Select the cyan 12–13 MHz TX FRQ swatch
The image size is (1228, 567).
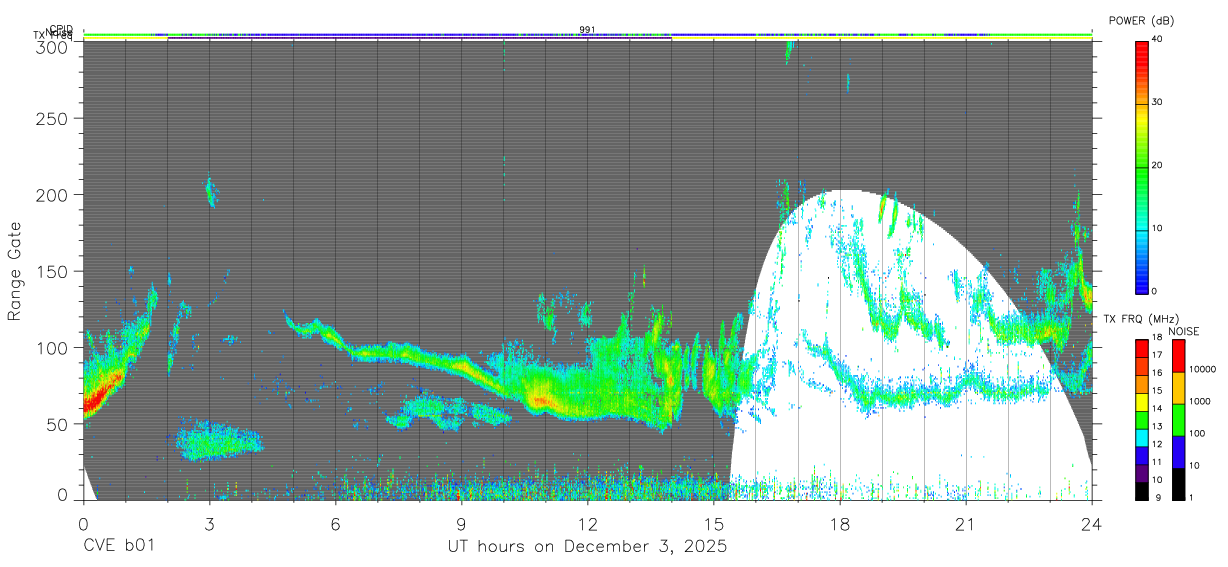click(x=1141, y=436)
